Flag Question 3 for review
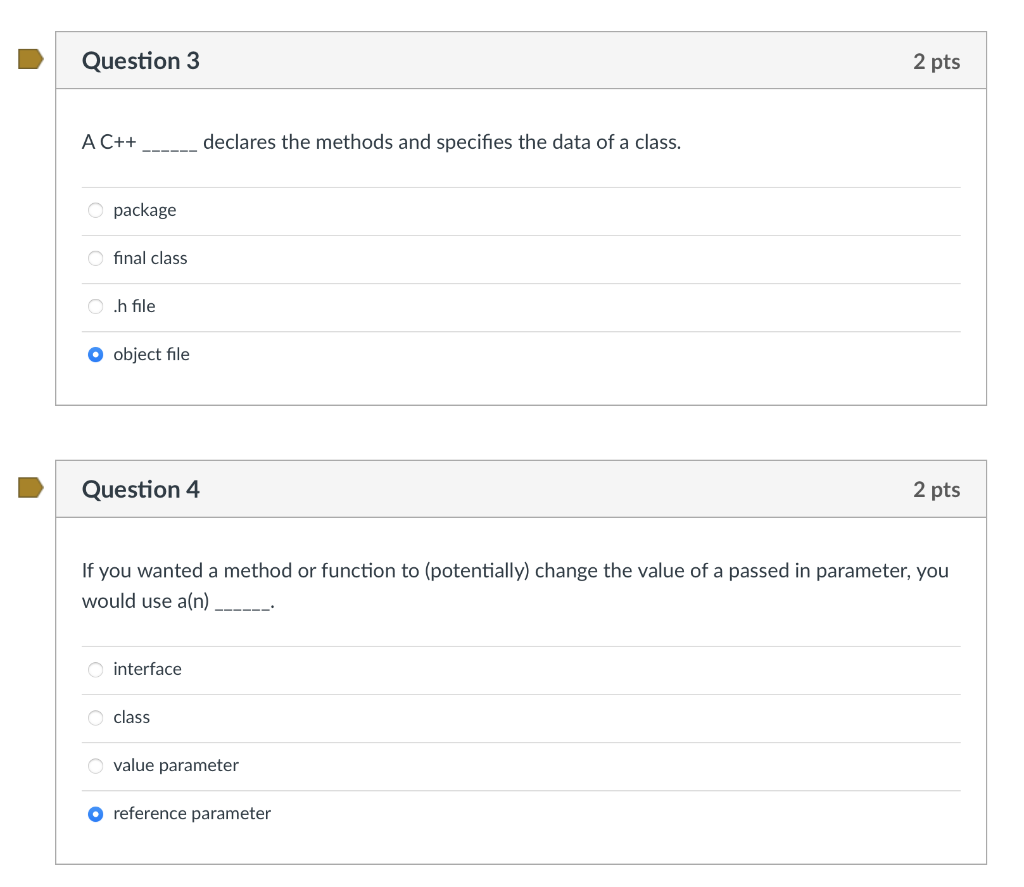Screen dimensions: 1024x887 (x=31, y=60)
